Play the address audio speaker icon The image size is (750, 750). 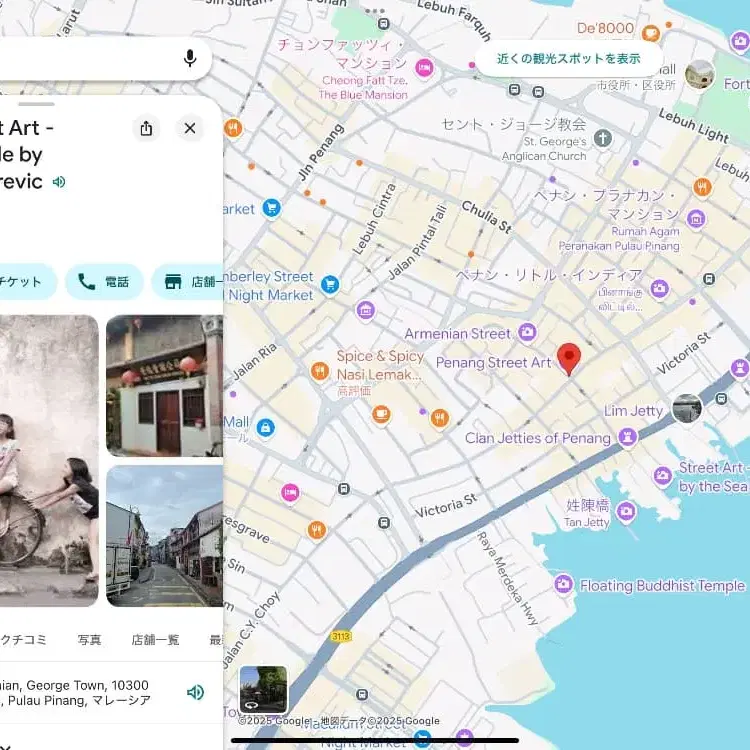coord(195,692)
